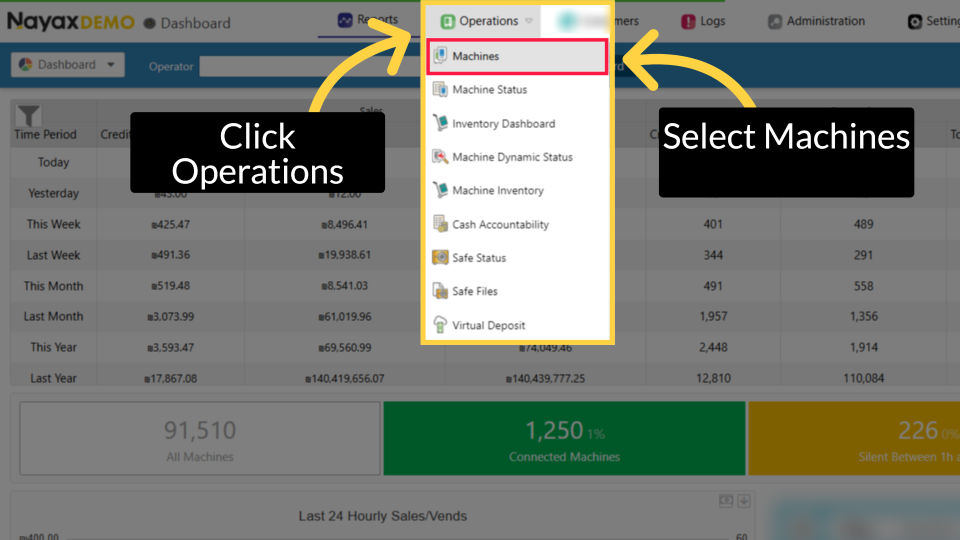The width and height of the screenshot is (960, 540).
Task: Select Machines from the Operations menu
Action: click(517, 56)
